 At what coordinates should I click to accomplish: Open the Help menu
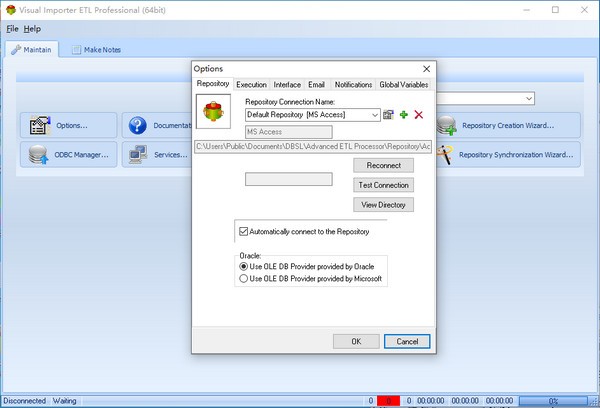(x=33, y=28)
